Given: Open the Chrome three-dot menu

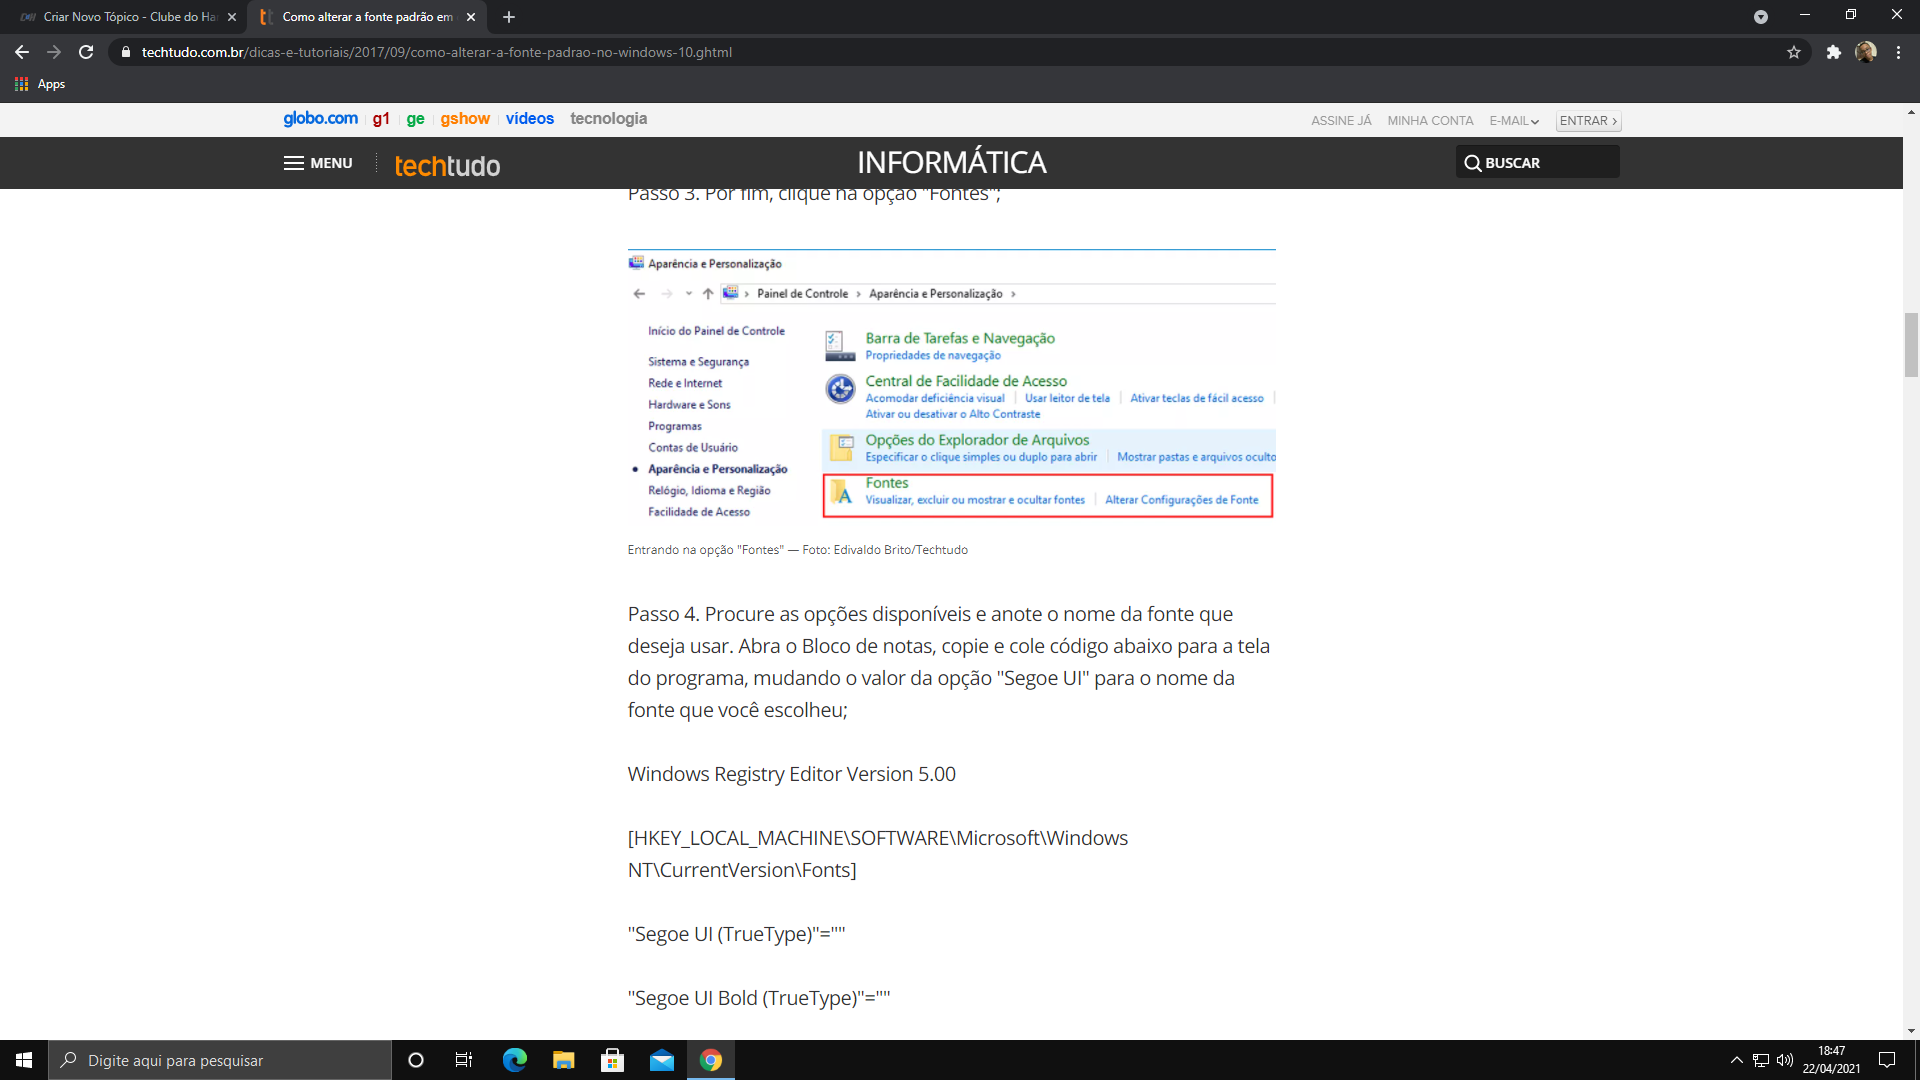Looking at the screenshot, I should point(1898,52).
